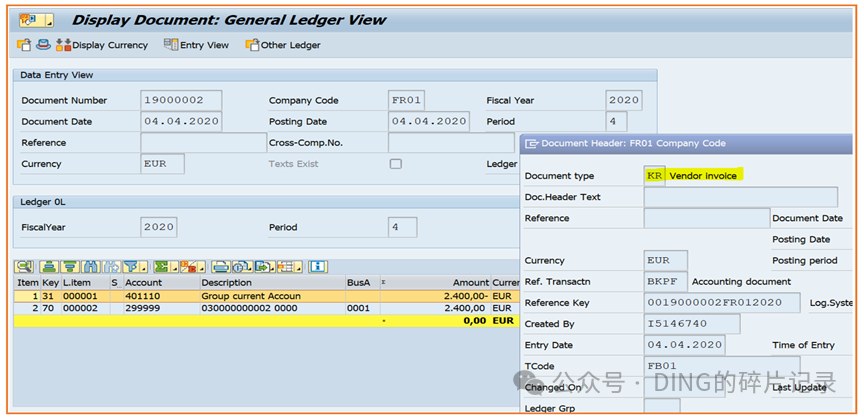The image size is (864, 417).
Task: Click the Key column header
Action: (x=51, y=283)
